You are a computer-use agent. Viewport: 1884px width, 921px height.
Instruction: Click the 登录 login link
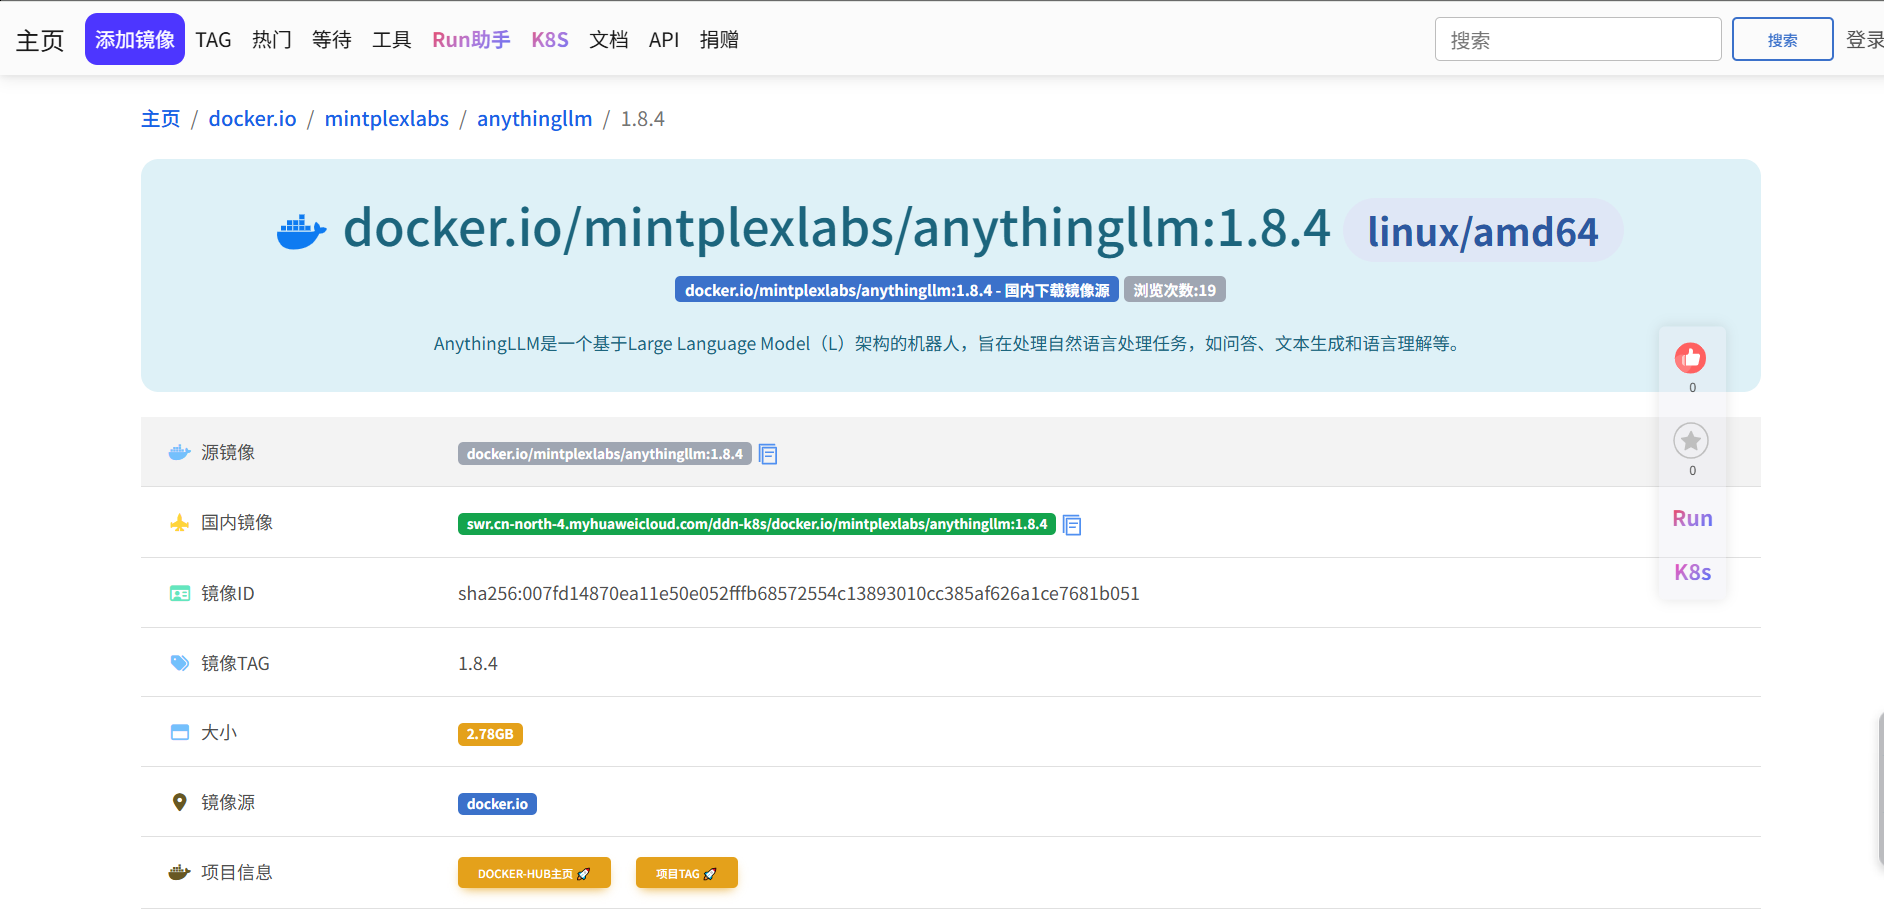click(x=1865, y=40)
